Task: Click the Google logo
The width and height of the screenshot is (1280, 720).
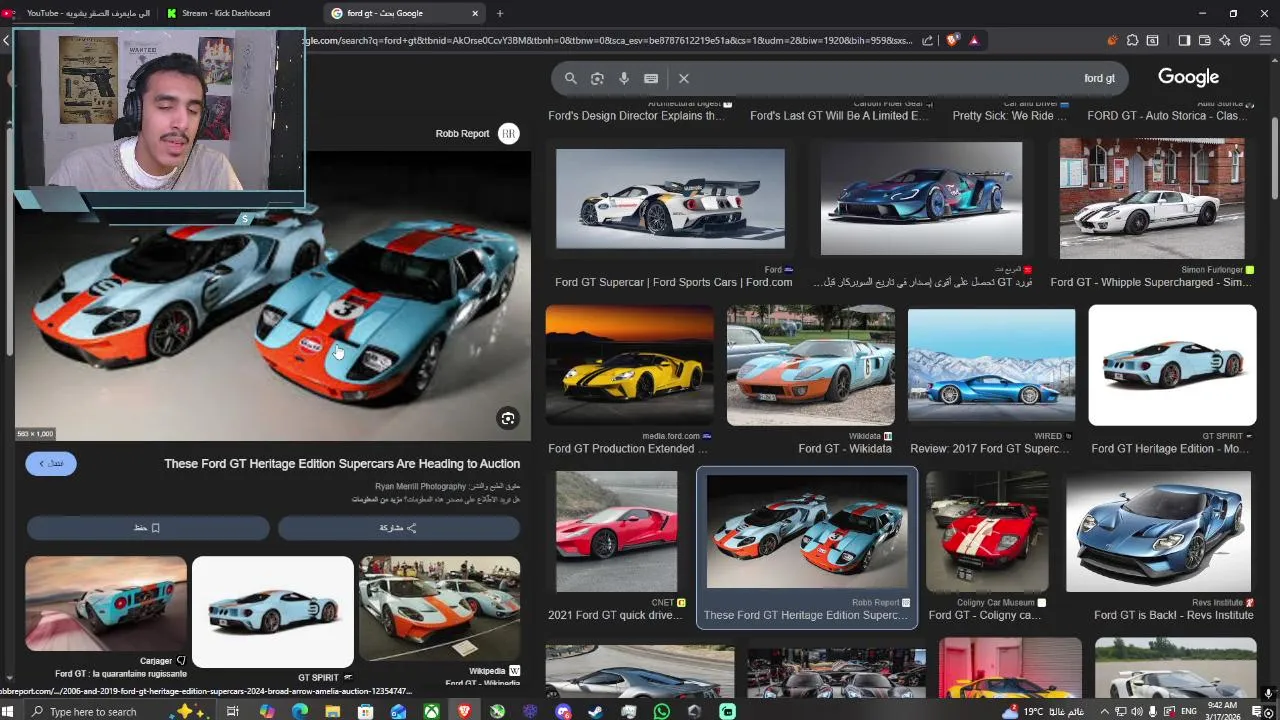Action: 1188,78
